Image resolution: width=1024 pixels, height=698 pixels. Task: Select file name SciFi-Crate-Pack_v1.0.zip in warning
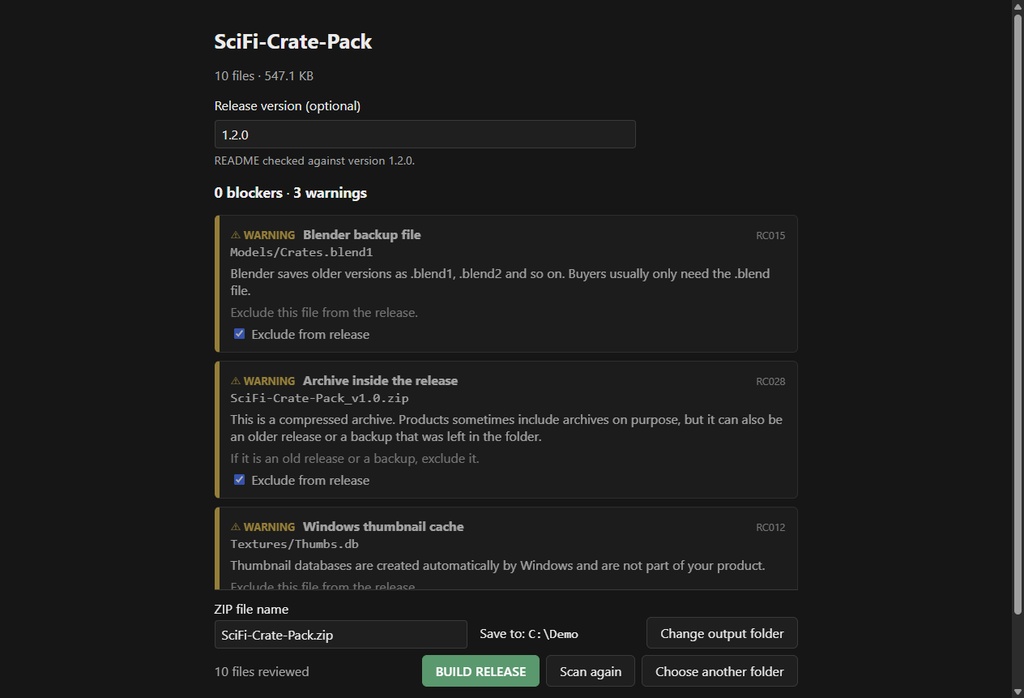319,398
